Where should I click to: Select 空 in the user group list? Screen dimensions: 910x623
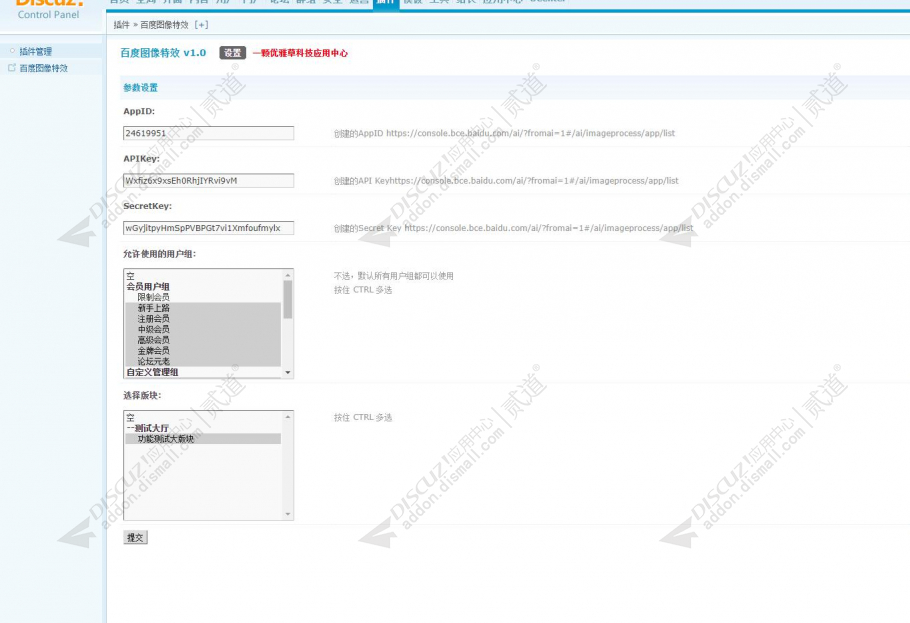203,276
